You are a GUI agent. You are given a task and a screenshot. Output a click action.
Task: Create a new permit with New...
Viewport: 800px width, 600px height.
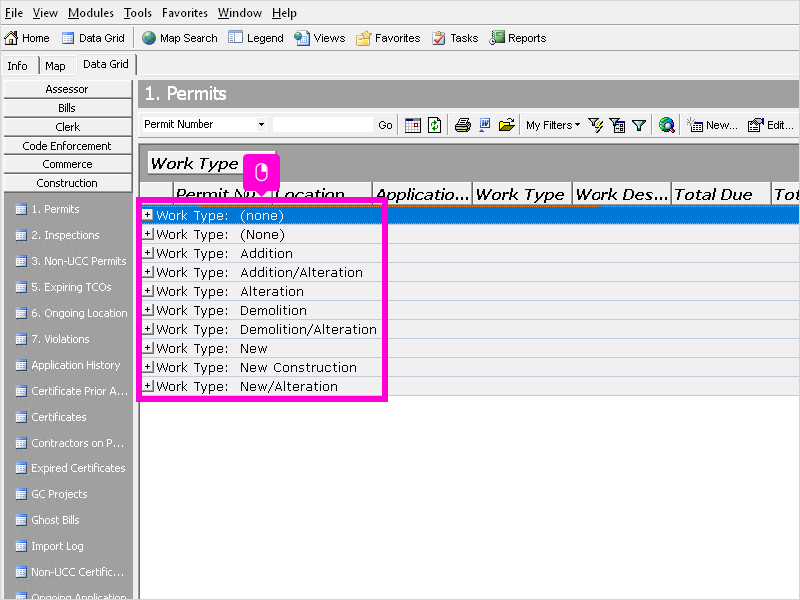(x=712, y=125)
